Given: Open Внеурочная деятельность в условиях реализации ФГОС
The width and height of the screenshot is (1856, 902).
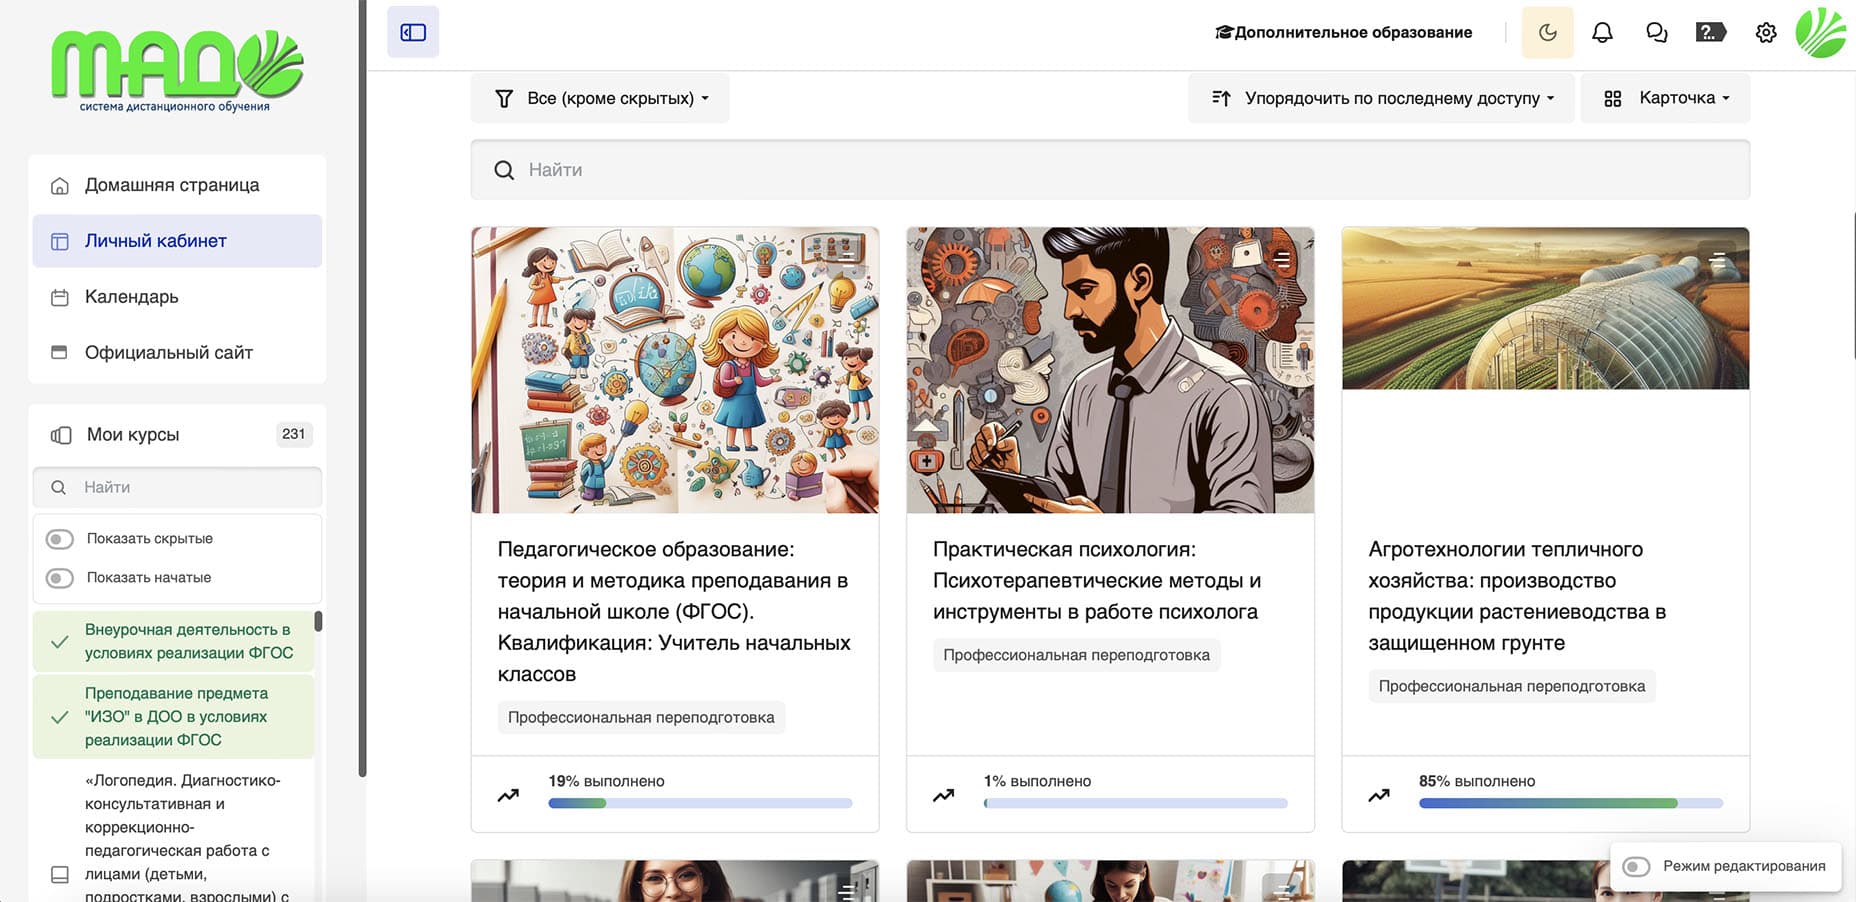Looking at the screenshot, I should point(173,641).
